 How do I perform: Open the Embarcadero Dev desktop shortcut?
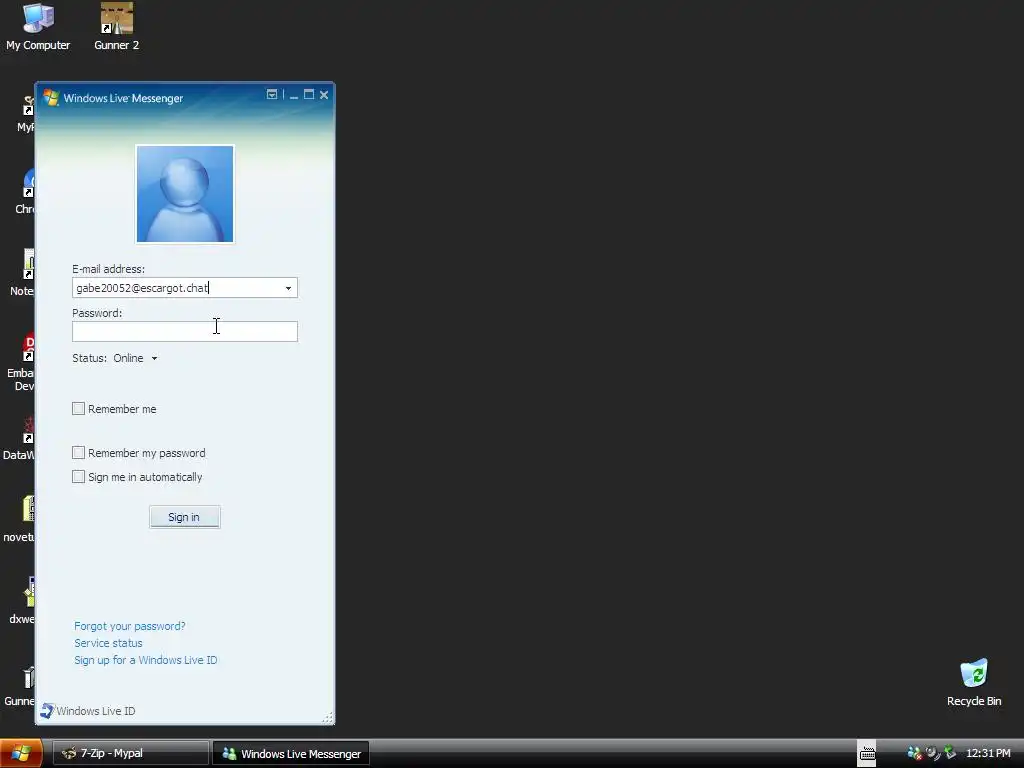tap(21, 362)
